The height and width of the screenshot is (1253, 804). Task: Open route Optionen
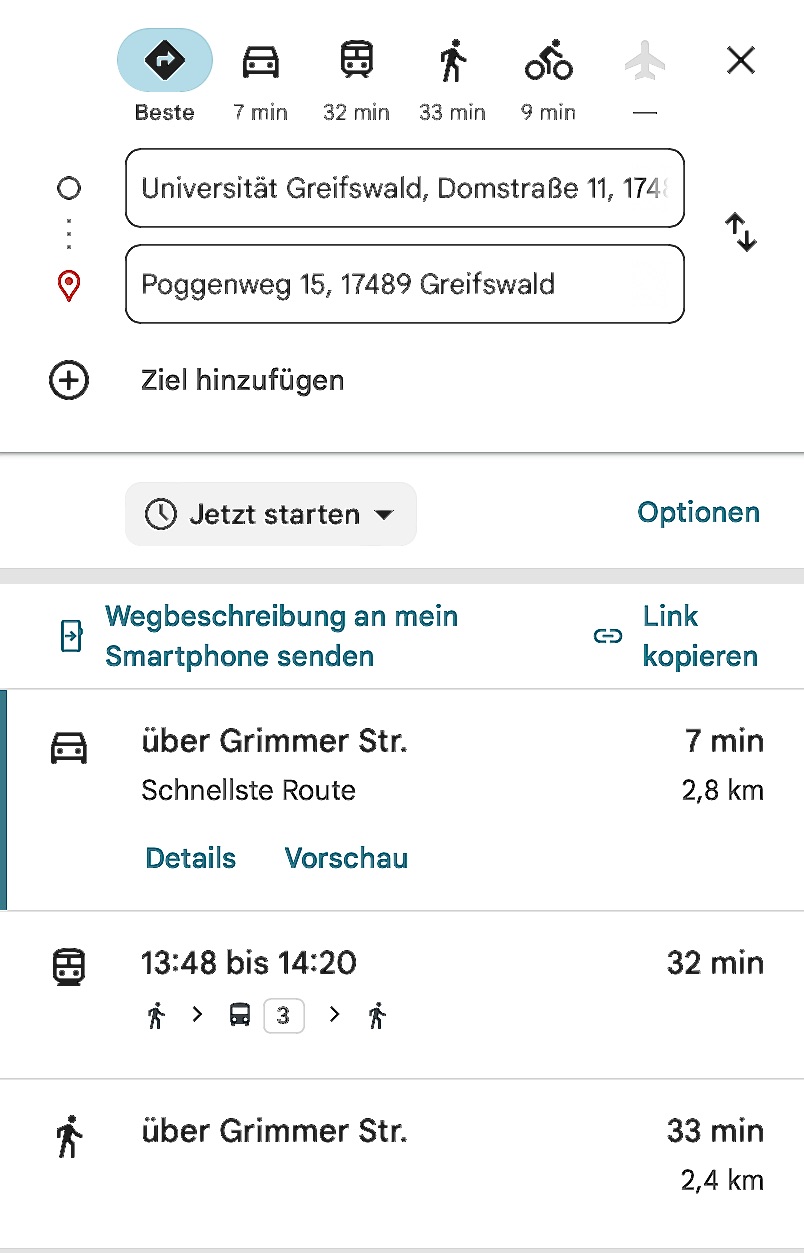click(x=698, y=513)
